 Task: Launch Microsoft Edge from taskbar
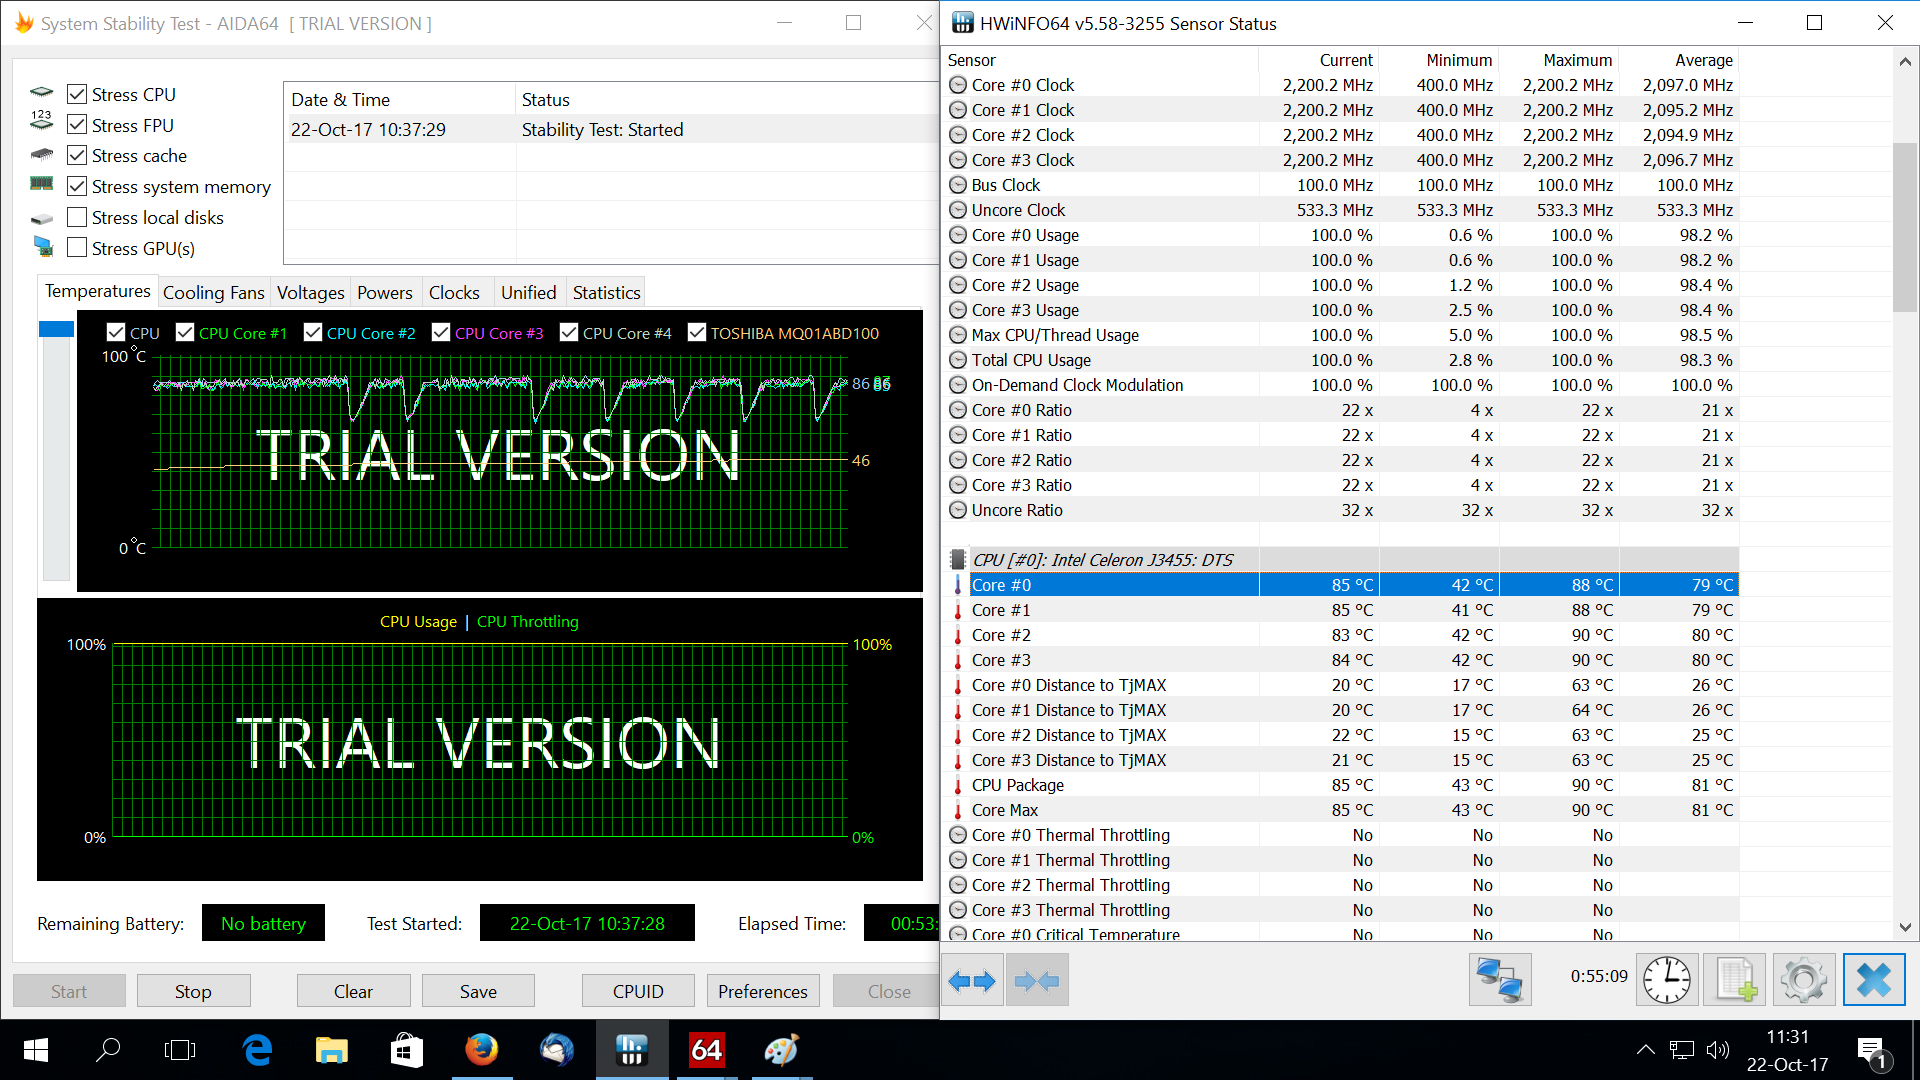pyautogui.click(x=257, y=1050)
